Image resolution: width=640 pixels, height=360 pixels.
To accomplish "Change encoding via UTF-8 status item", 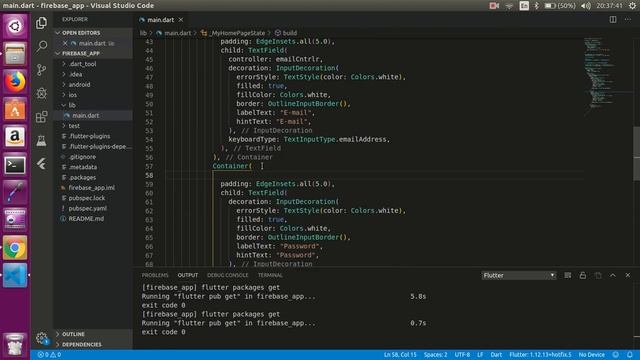I will (462, 355).
